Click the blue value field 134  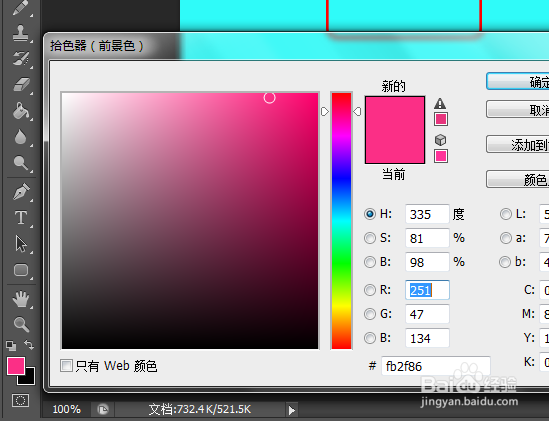pos(427,338)
